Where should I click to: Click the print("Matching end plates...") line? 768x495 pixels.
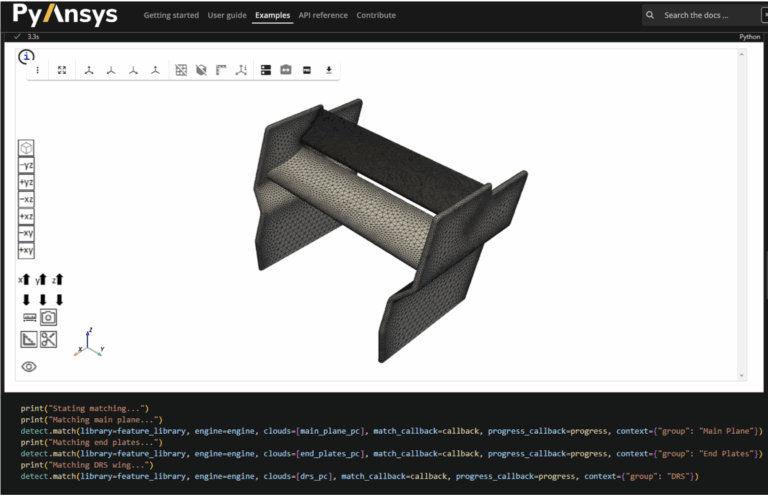pos(92,442)
